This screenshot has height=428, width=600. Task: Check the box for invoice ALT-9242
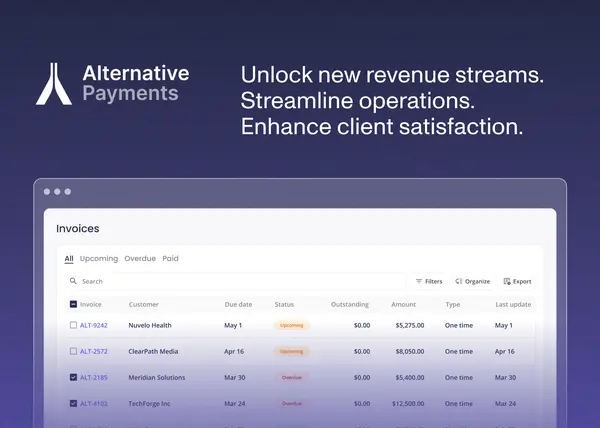click(73, 325)
